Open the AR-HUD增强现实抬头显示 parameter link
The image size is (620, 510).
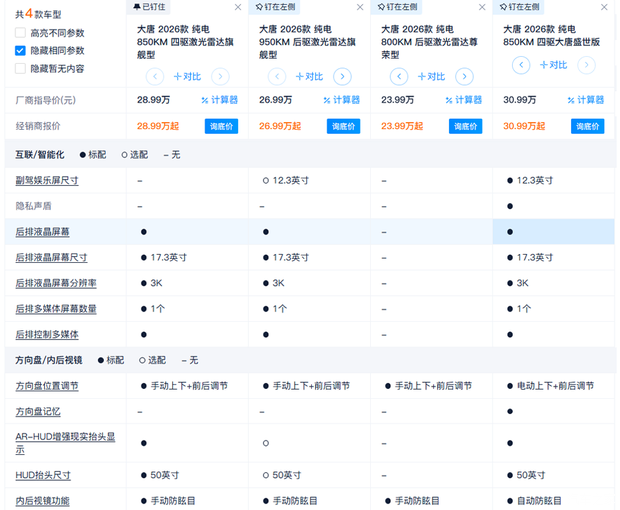click(x=65, y=443)
